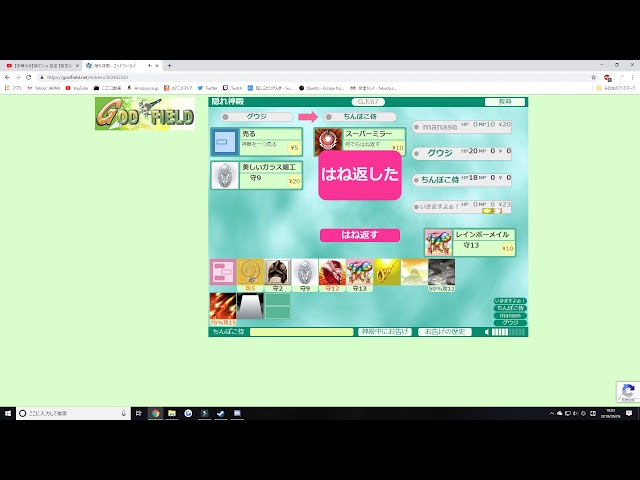Screen dimensions: 640x480
Task: Open the お告げの歴史 message history
Action: [445, 332]
